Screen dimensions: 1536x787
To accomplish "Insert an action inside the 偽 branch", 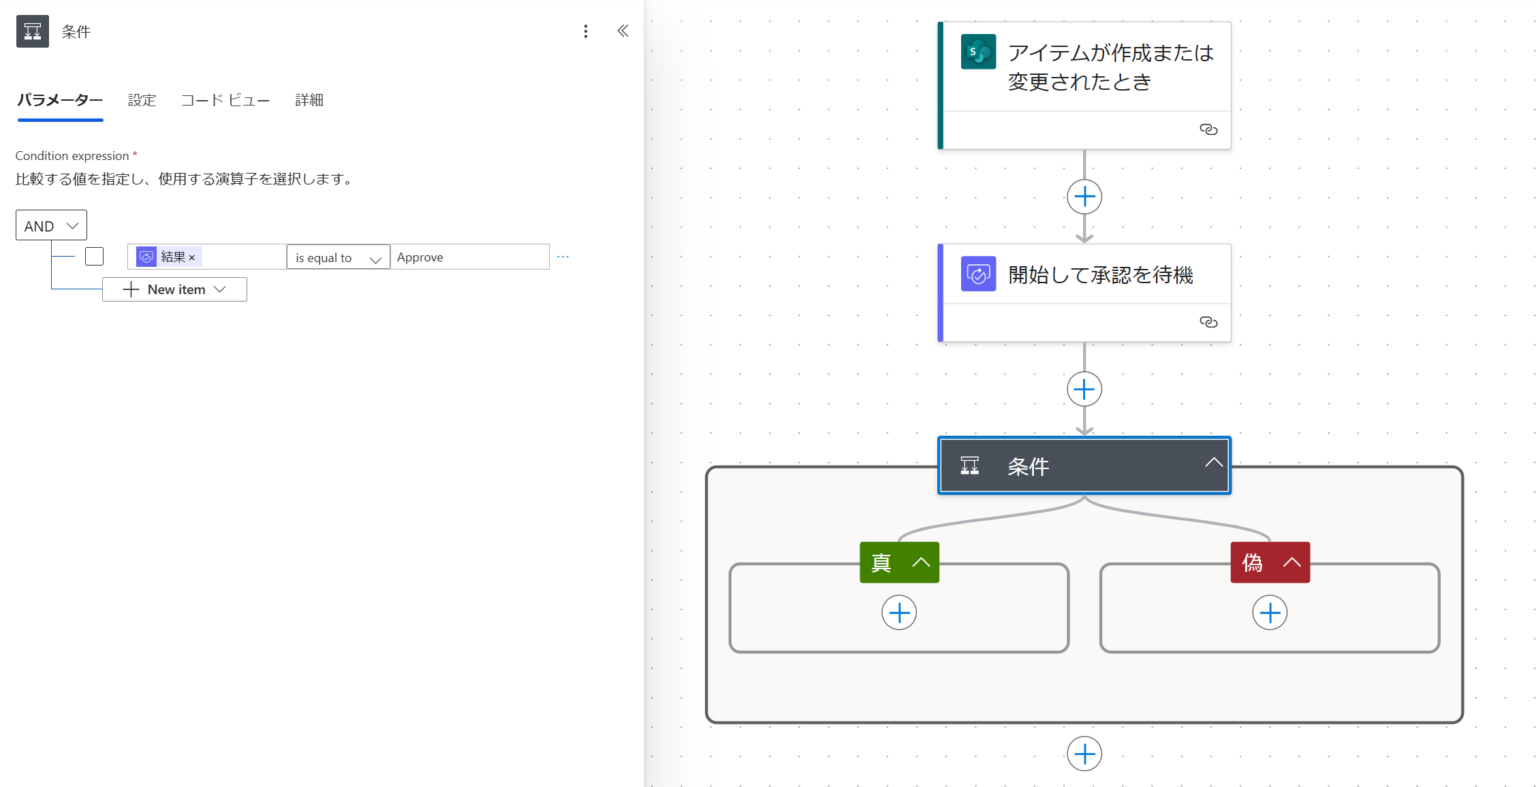I will click(1269, 612).
